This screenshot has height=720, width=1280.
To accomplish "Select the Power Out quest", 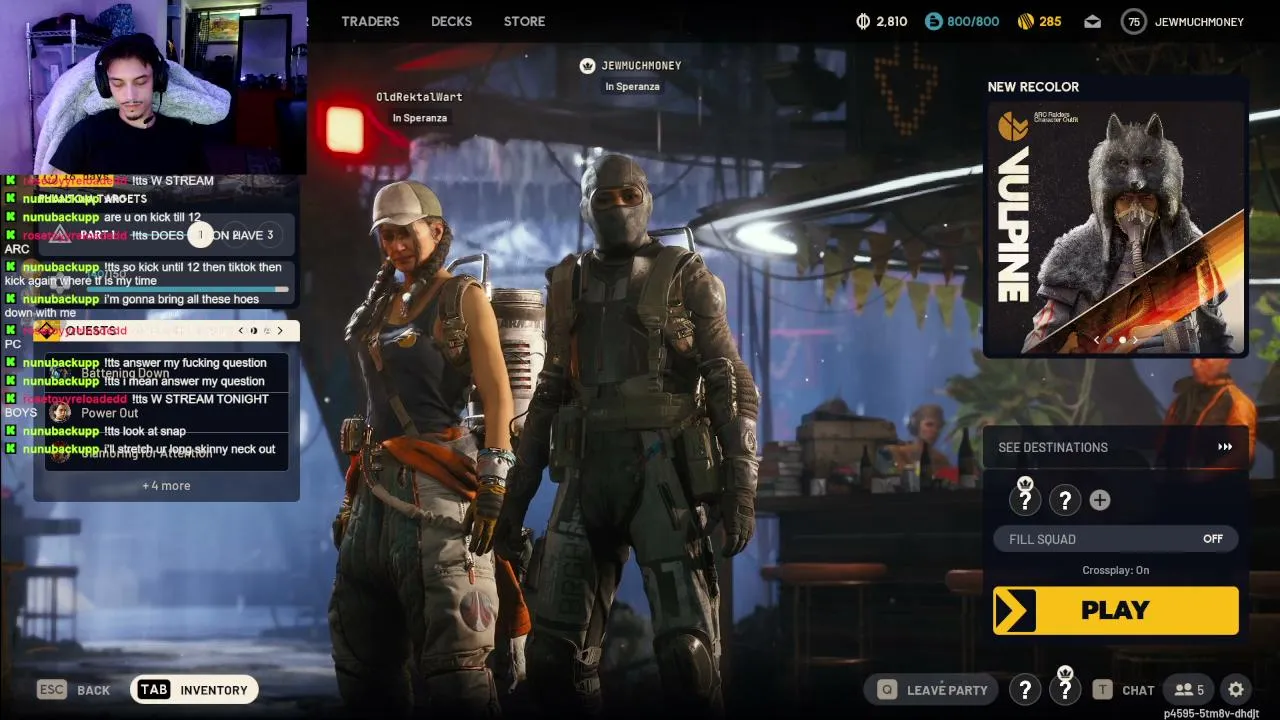I will [x=166, y=413].
